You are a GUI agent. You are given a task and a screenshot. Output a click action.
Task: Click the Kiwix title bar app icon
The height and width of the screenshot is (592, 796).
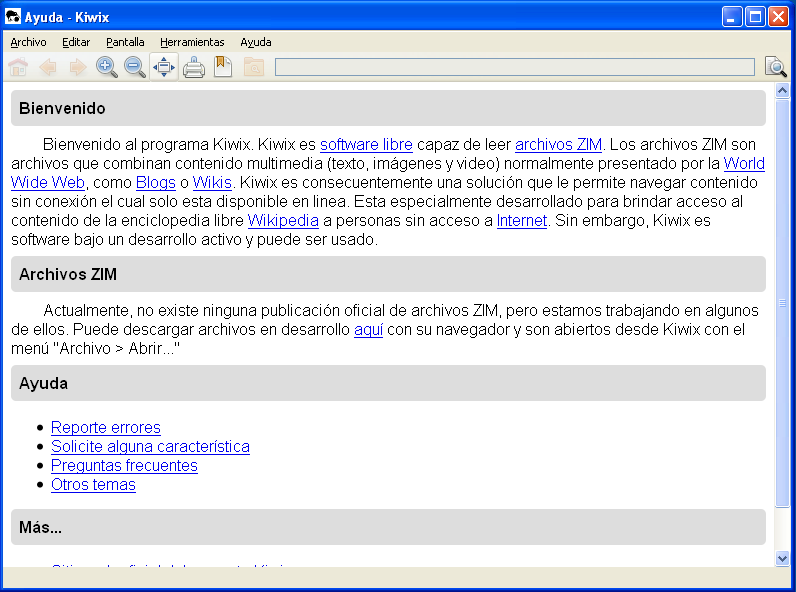tap(13, 17)
